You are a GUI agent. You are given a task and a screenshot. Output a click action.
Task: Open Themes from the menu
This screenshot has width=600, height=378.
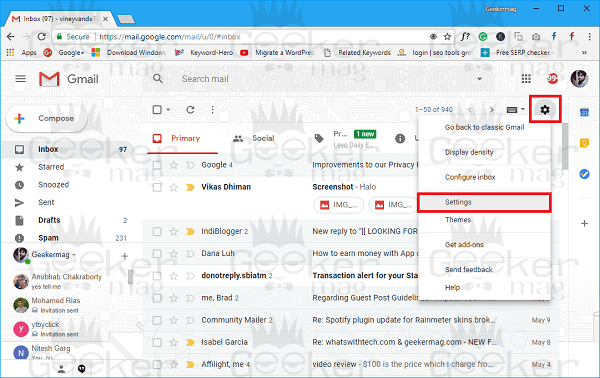[x=458, y=220]
